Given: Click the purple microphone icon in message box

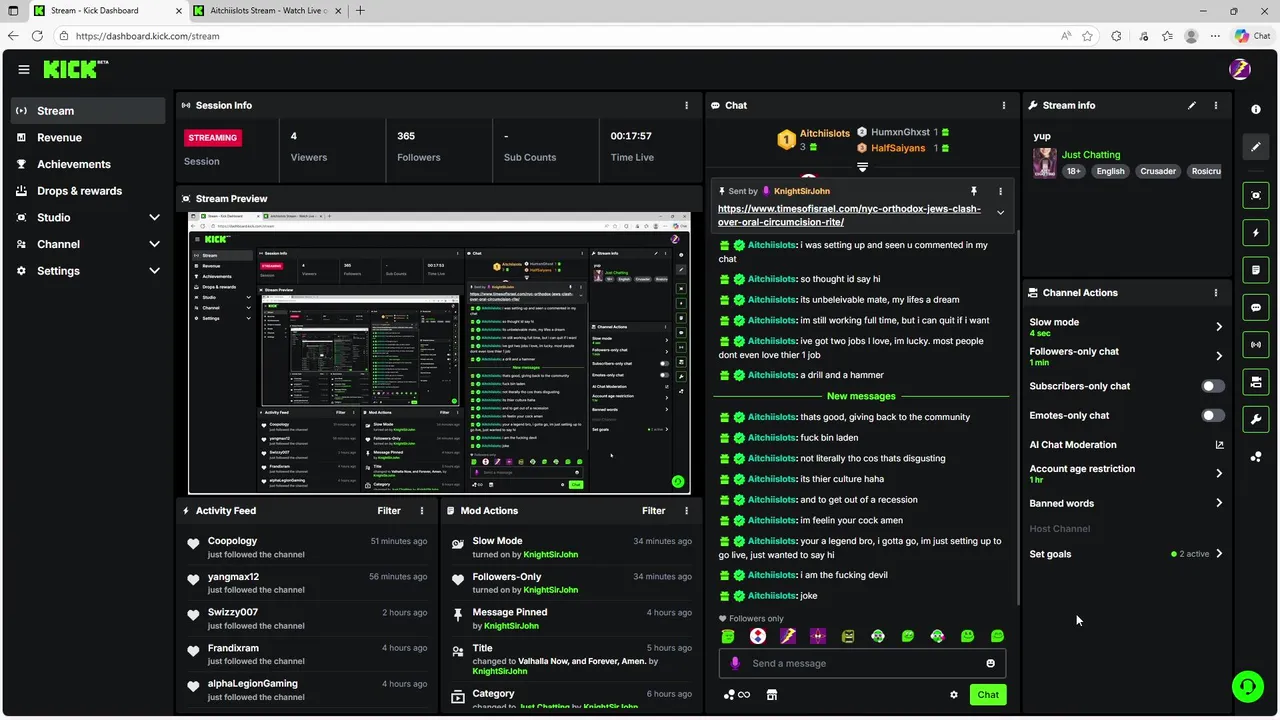Looking at the screenshot, I should tap(736, 663).
